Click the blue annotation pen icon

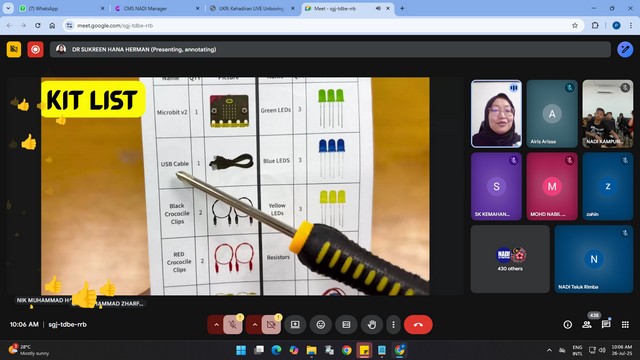click(625, 49)
